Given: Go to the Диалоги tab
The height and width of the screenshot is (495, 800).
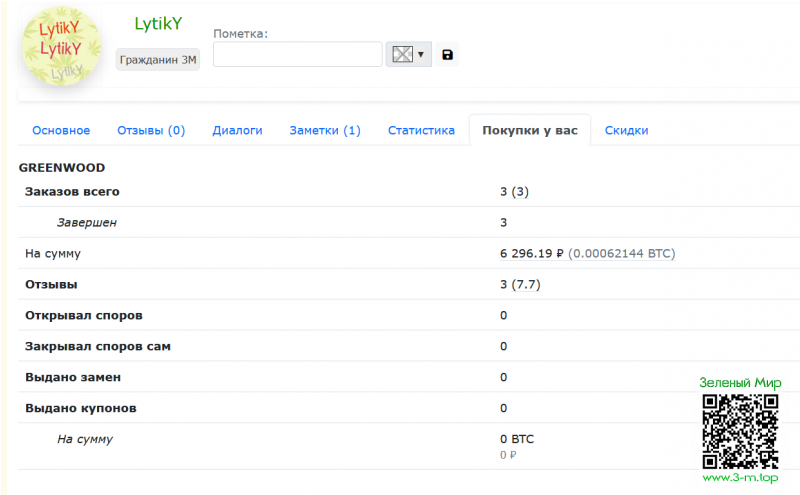Looking at the screenshot, I should click(237, 130).
